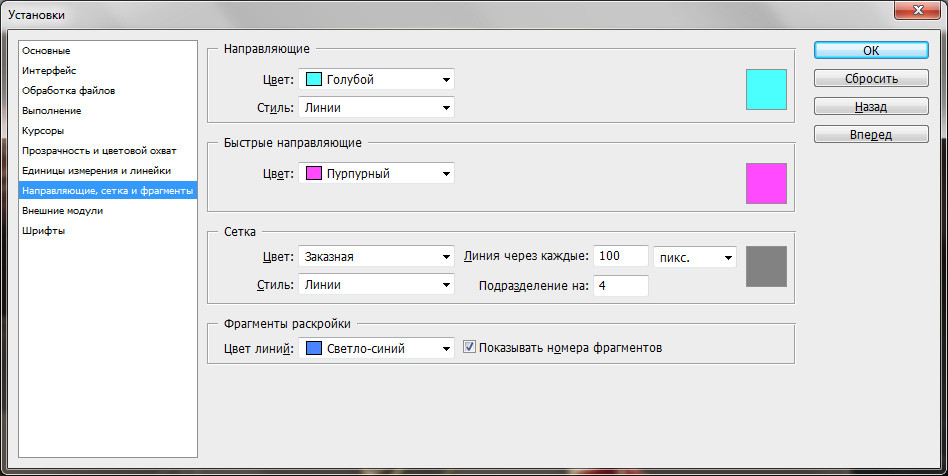Open the Выполнение category
The width and height of the screenshot is (948, 476).
click(x=108, y=111)
